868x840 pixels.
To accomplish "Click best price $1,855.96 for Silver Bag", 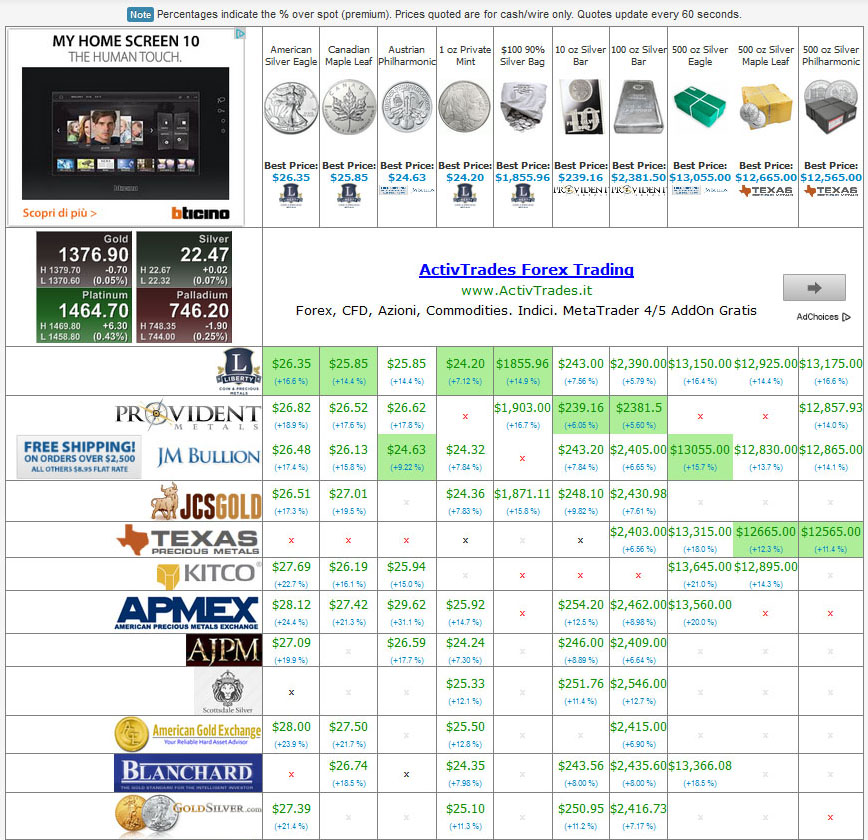I will tap(523, 178).
